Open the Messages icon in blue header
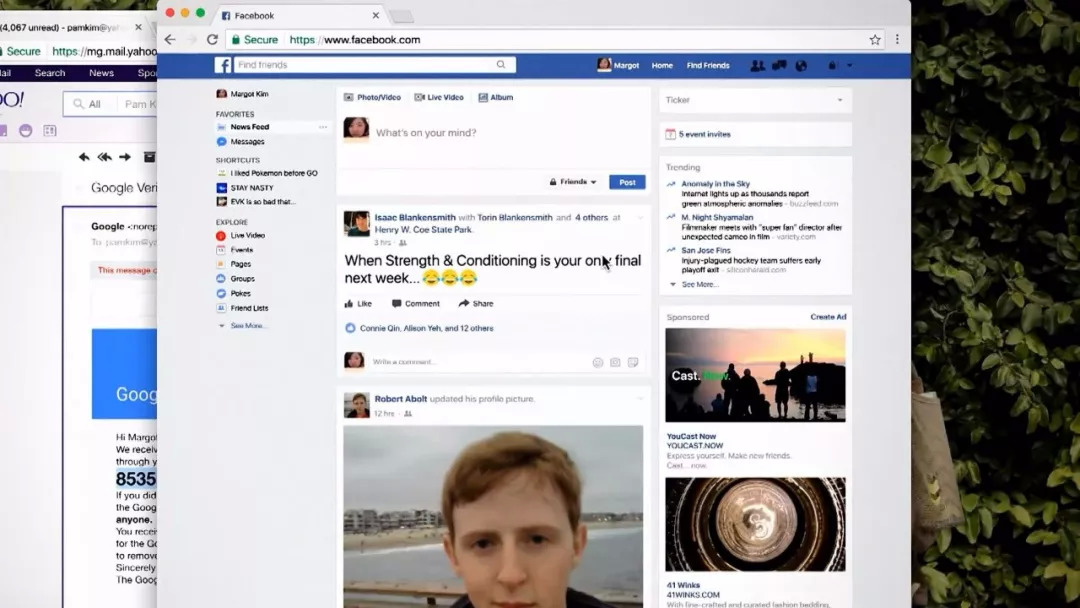 coord(779,66)
